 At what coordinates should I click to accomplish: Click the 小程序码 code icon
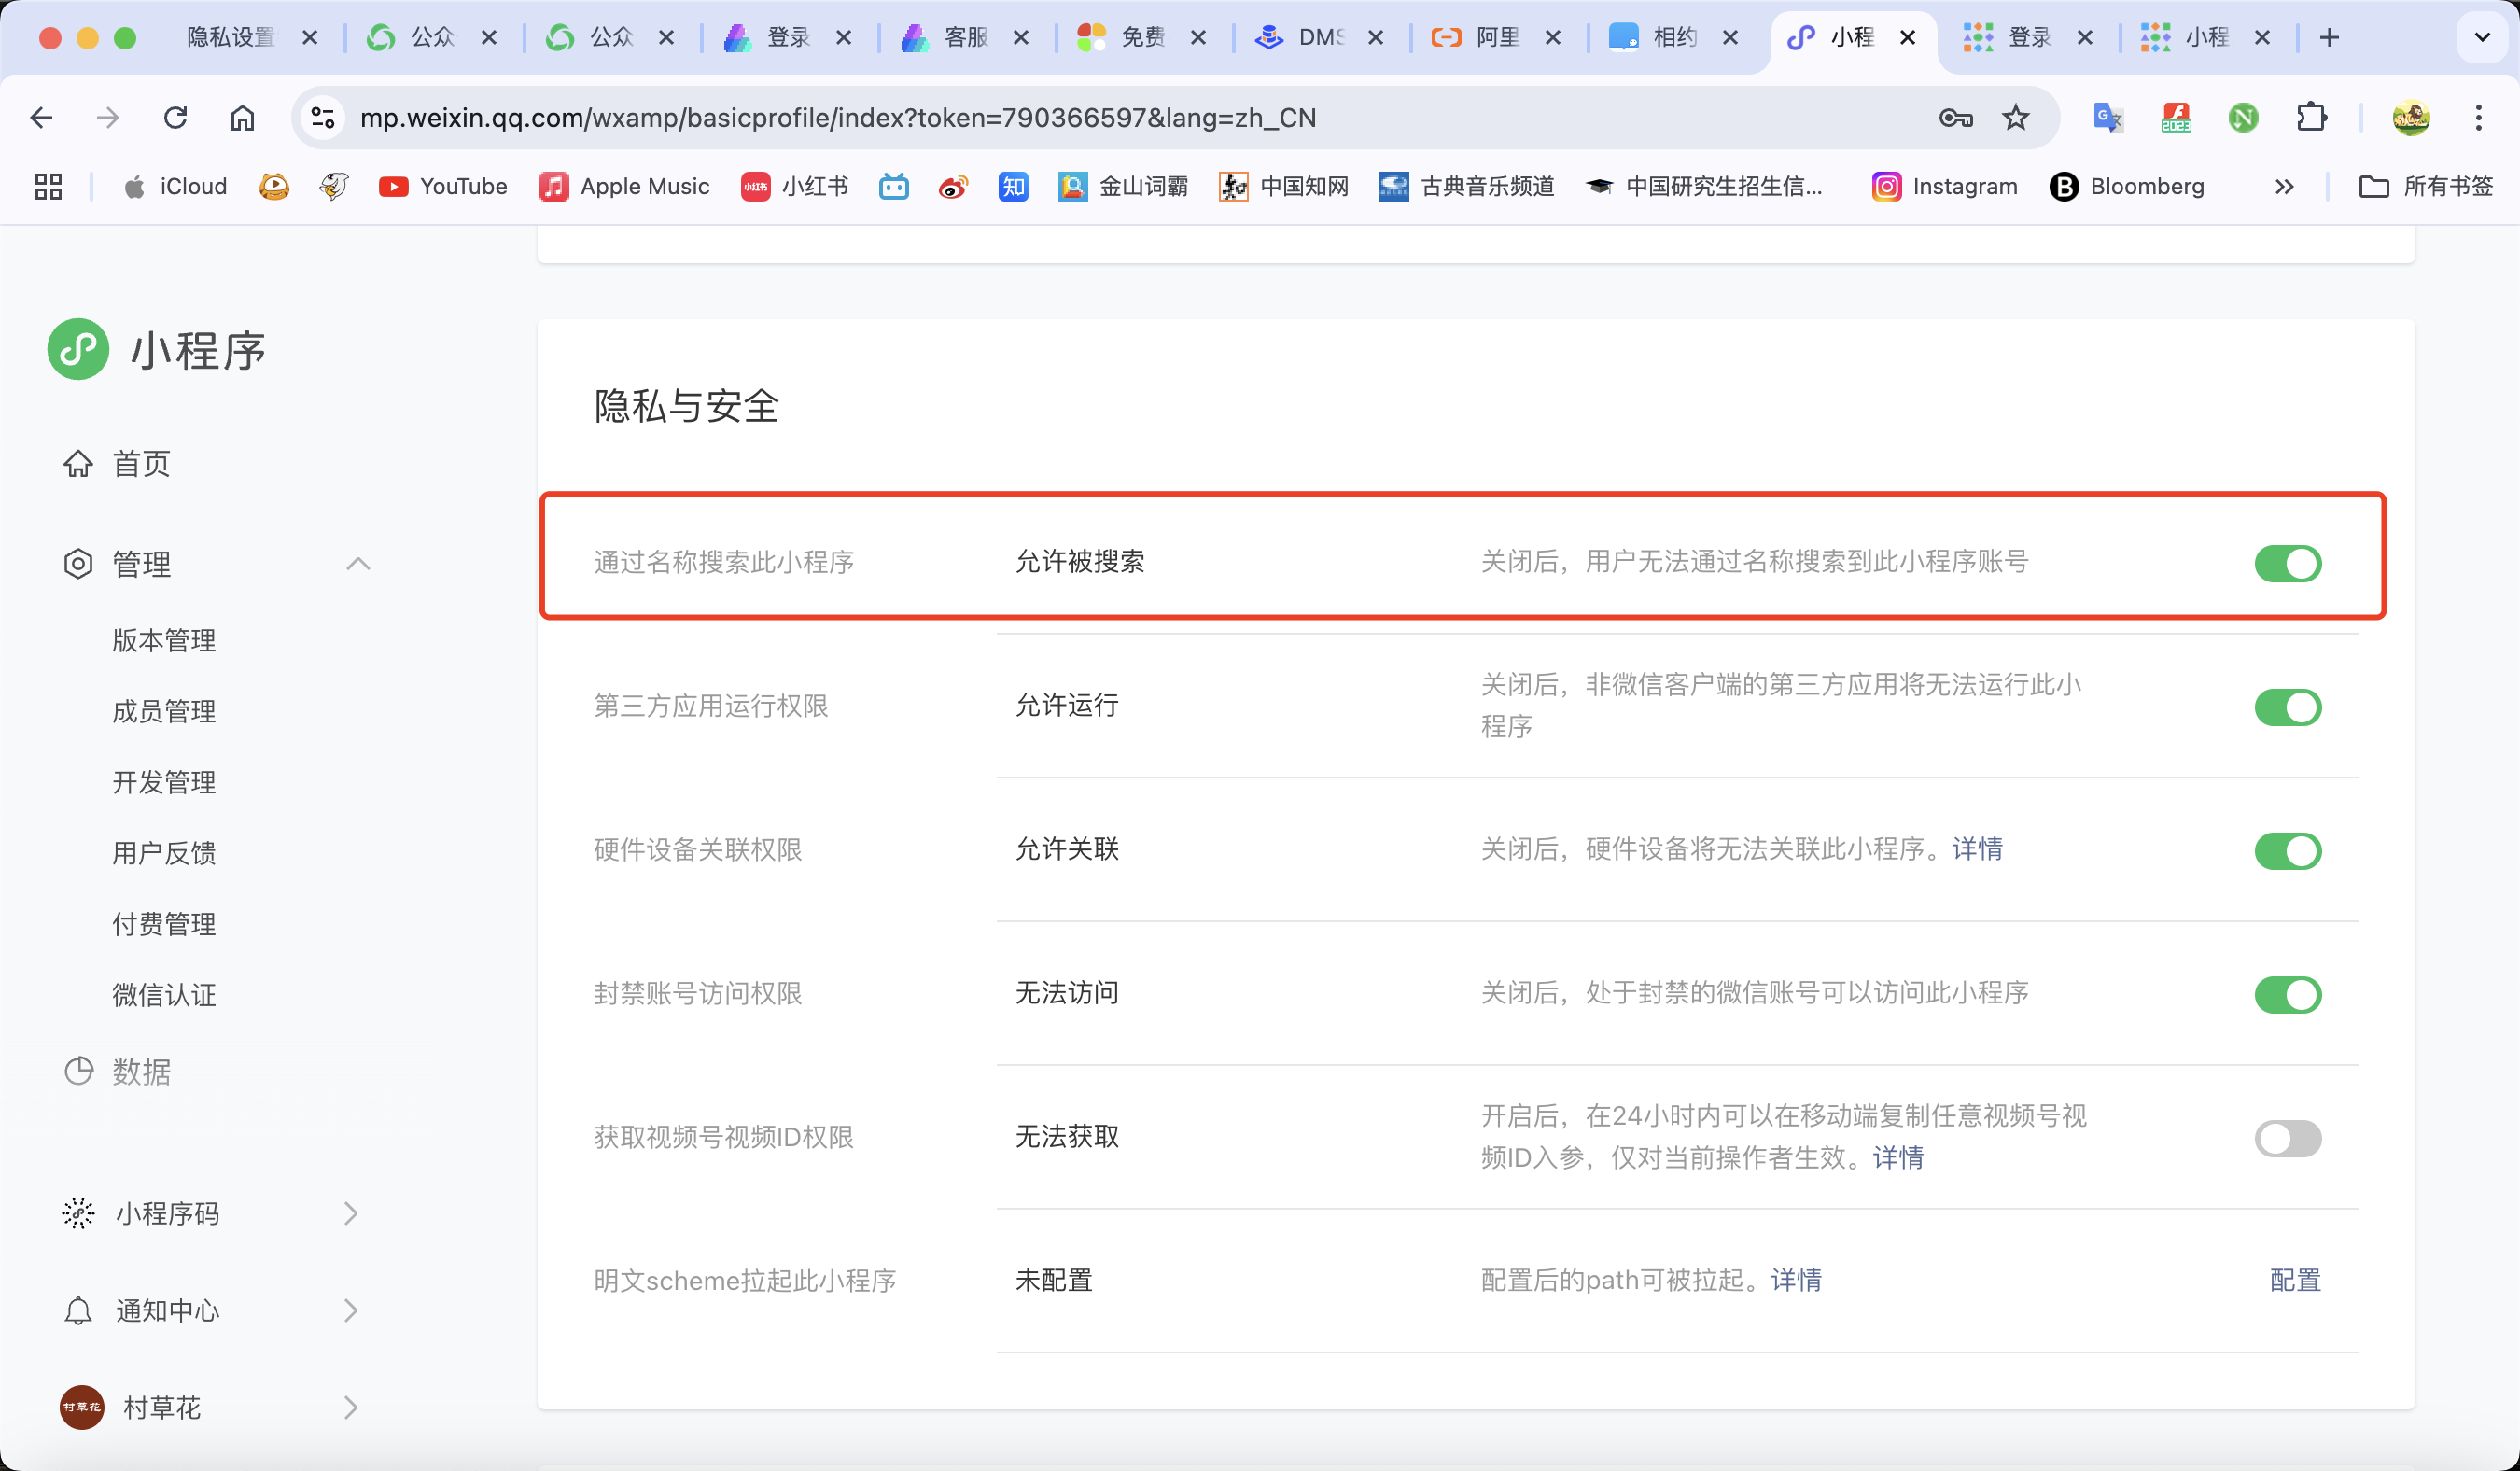click(x=78, y=1213)
